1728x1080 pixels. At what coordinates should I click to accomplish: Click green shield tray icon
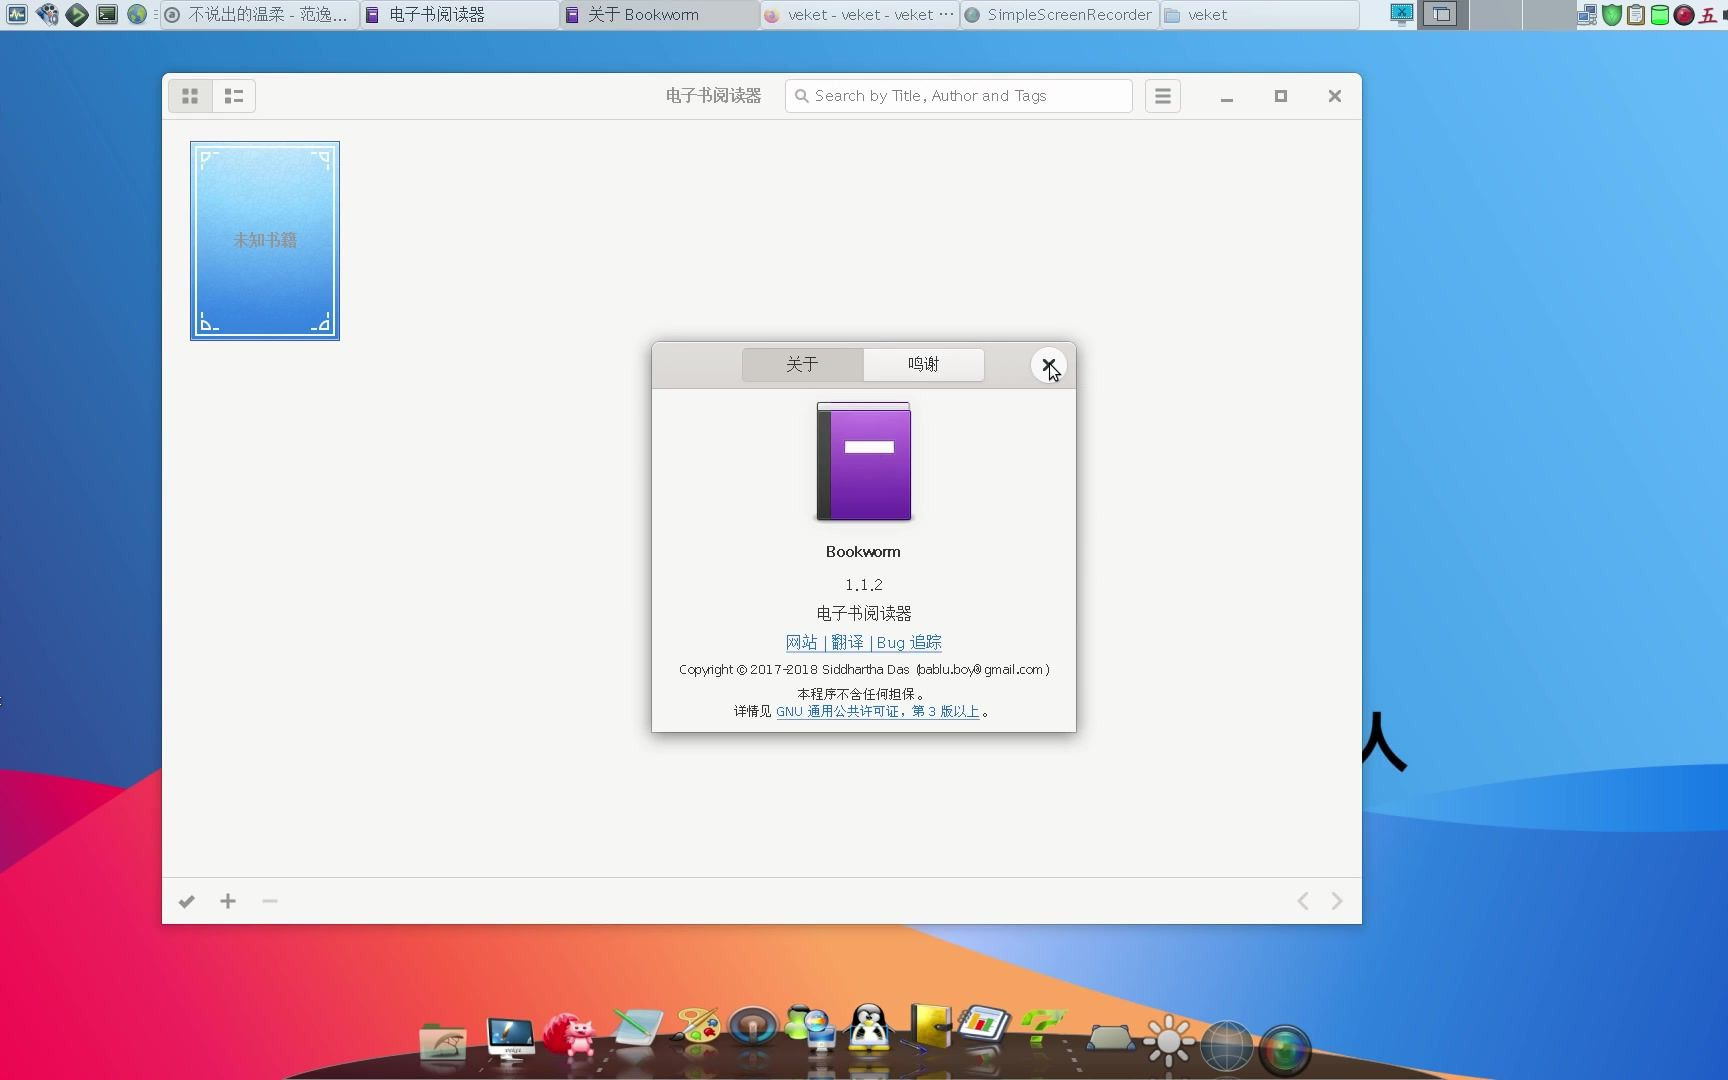[x=1611, y=14]
